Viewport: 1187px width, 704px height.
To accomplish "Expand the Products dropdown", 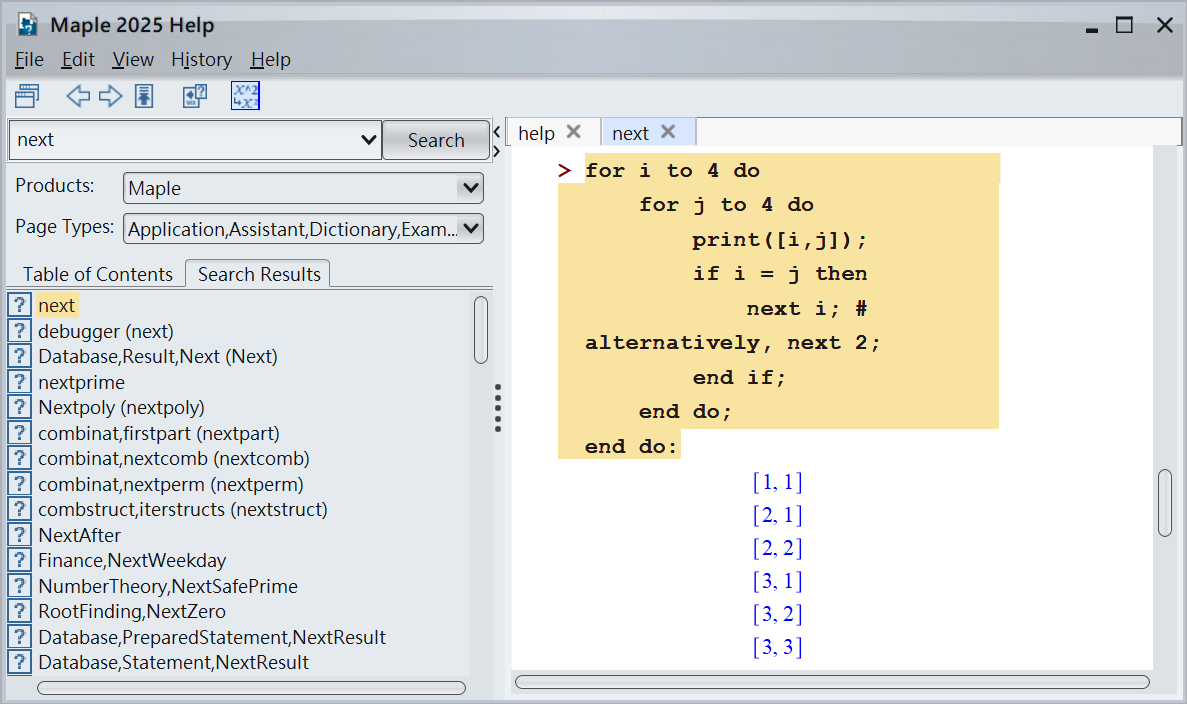I will (469, 188).
